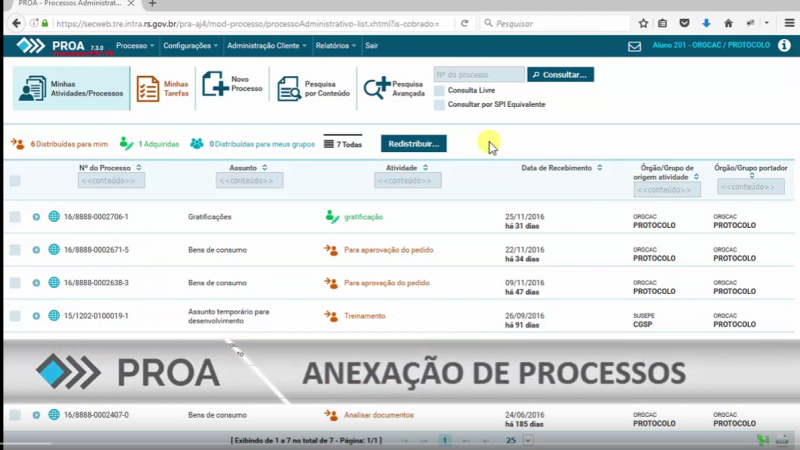Reload the page in browser
Screen dimensions: 800x450
click(464, 23)
